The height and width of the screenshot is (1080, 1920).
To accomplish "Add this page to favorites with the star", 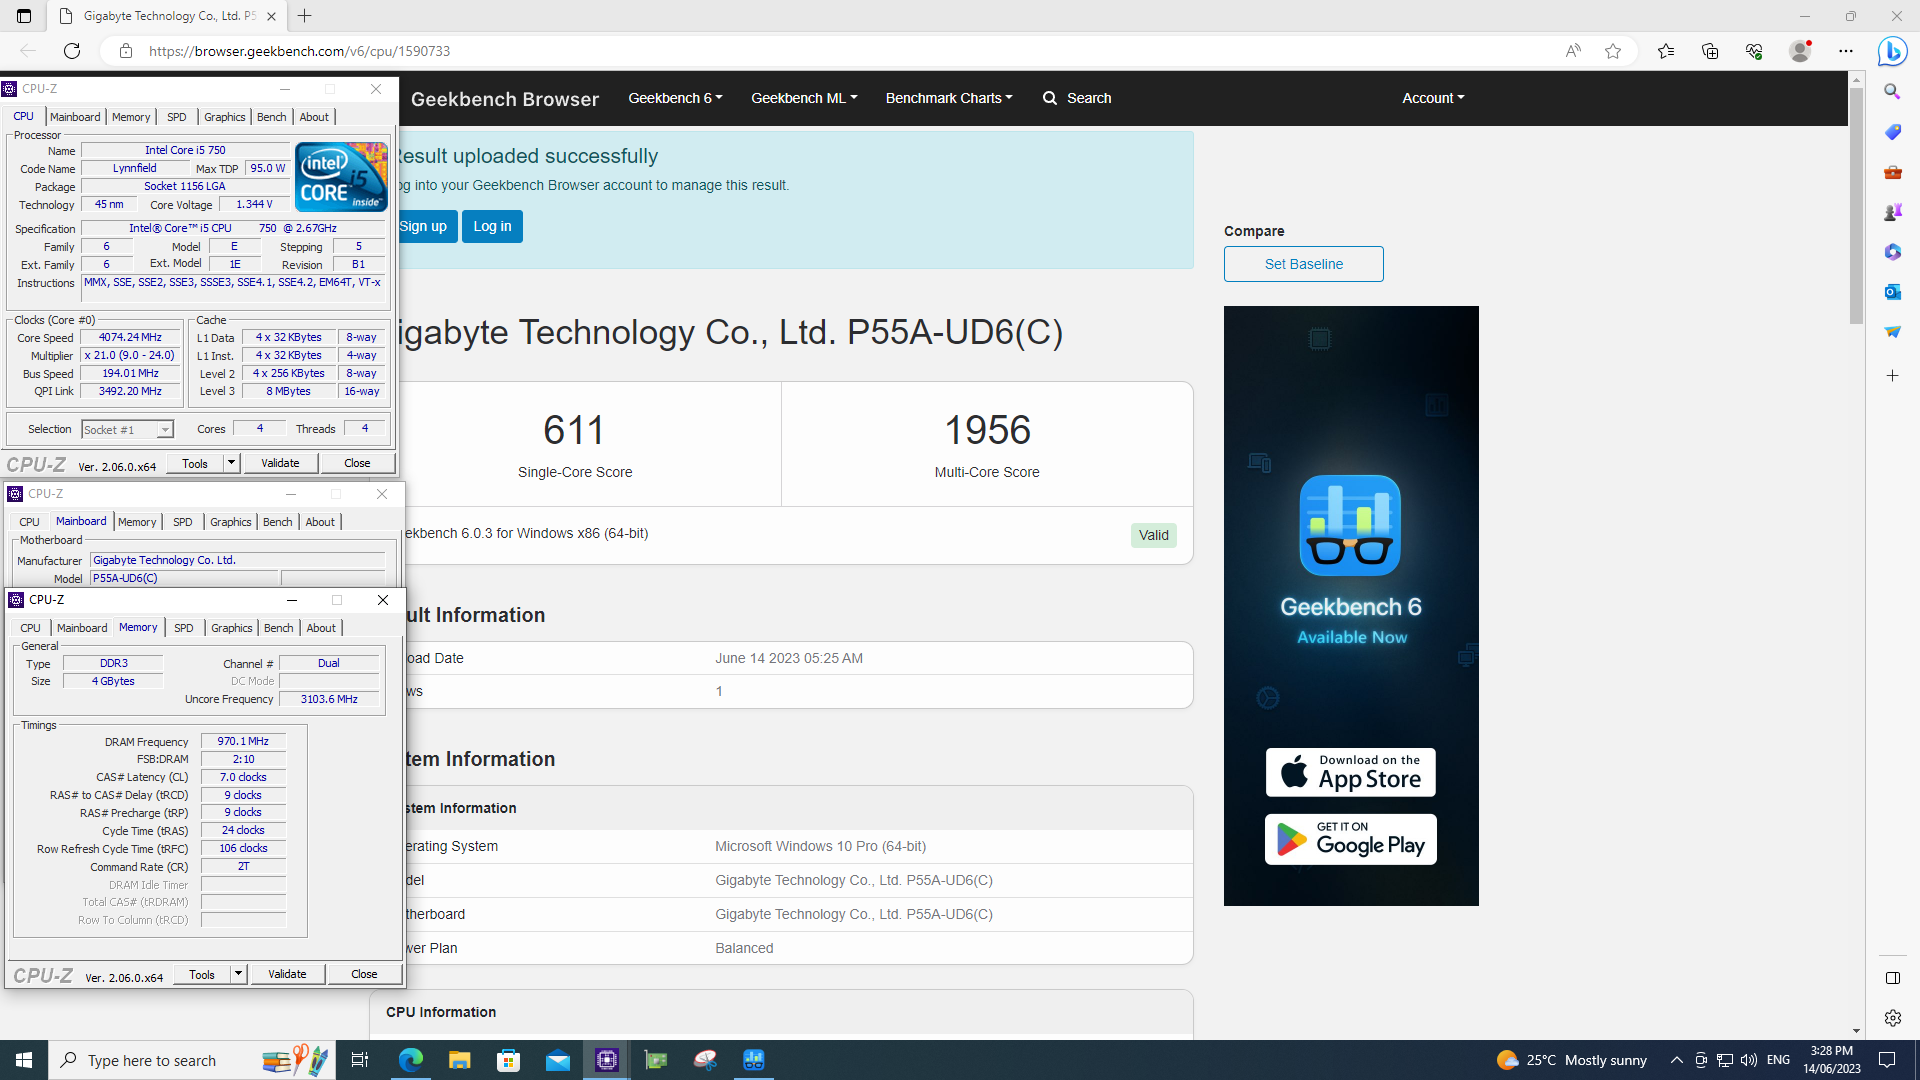I will 1613,51.
